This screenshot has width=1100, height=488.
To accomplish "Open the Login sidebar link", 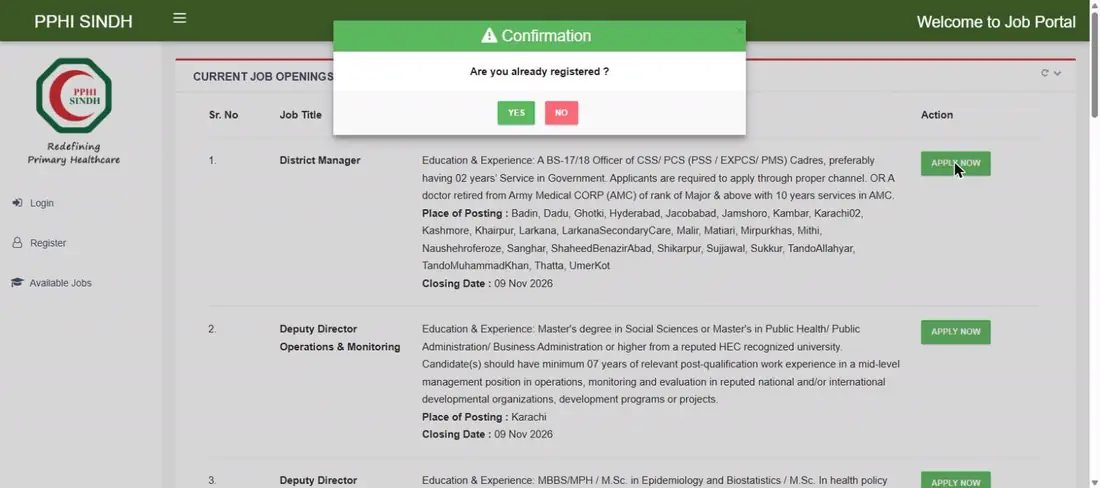I will point(41,203).
